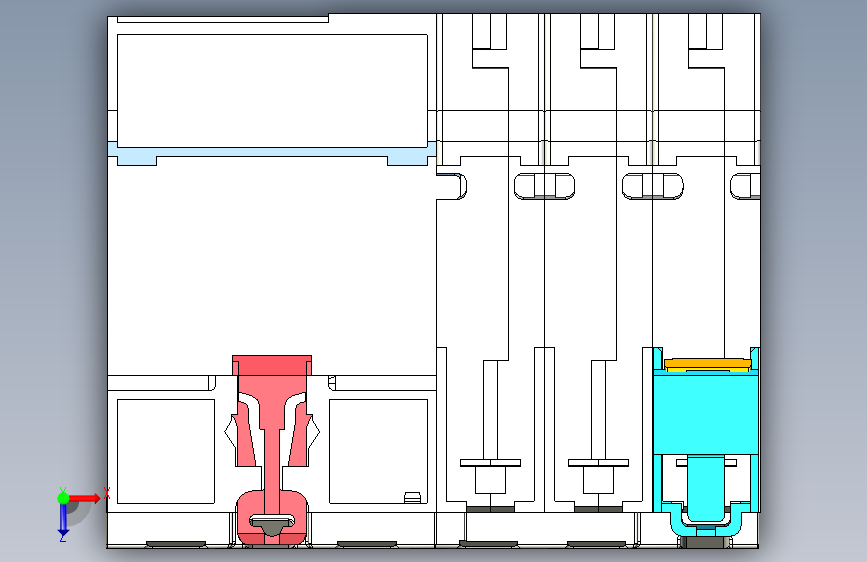The image size is (867, 562).
Task: Click the green Y axis ball of triad
Action: [x=63, y=498]
